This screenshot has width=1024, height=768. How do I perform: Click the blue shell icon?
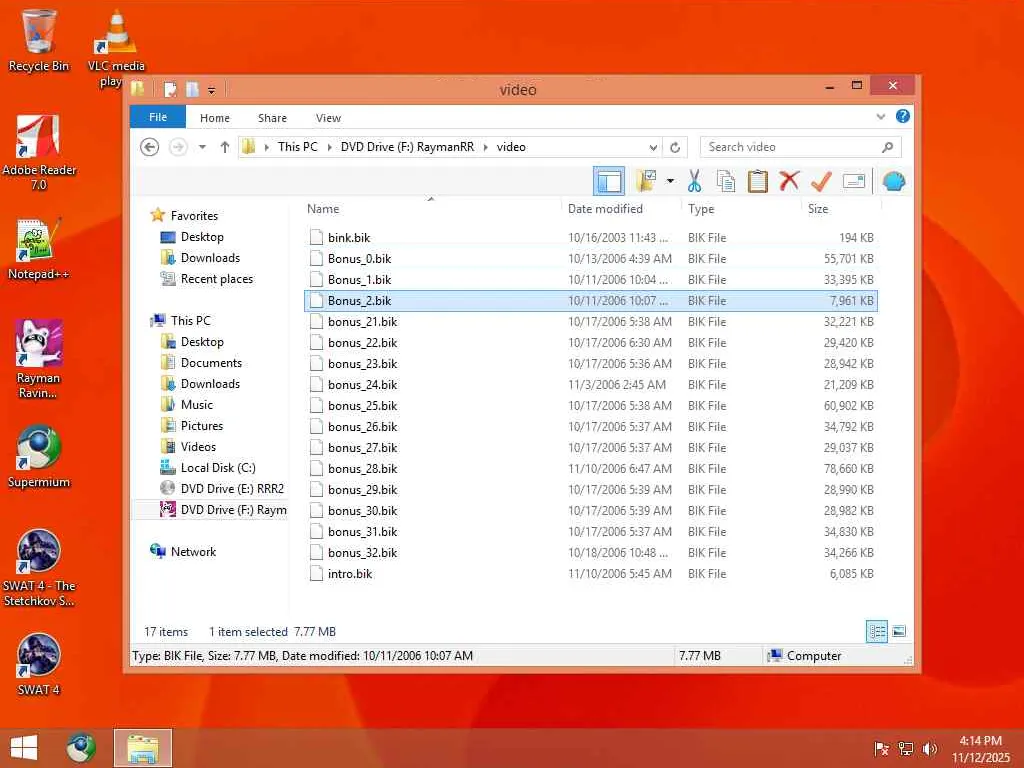pyautogui.click(x=893, y=181)
